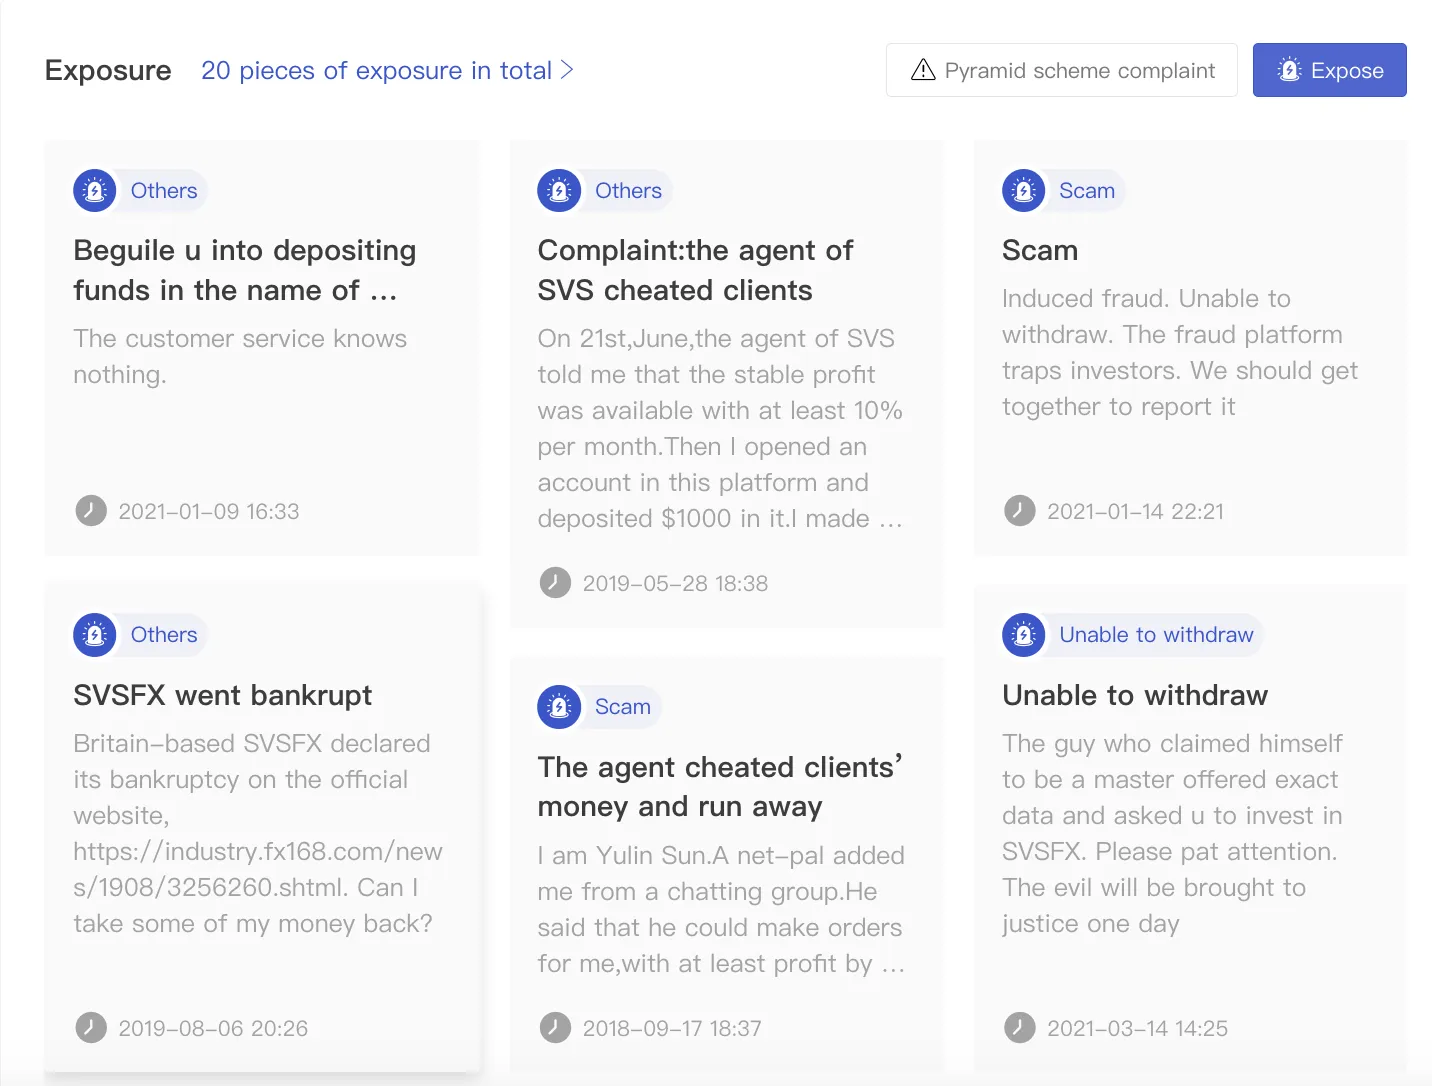Open SVSFX went bankrupt post title

(223, 695)
